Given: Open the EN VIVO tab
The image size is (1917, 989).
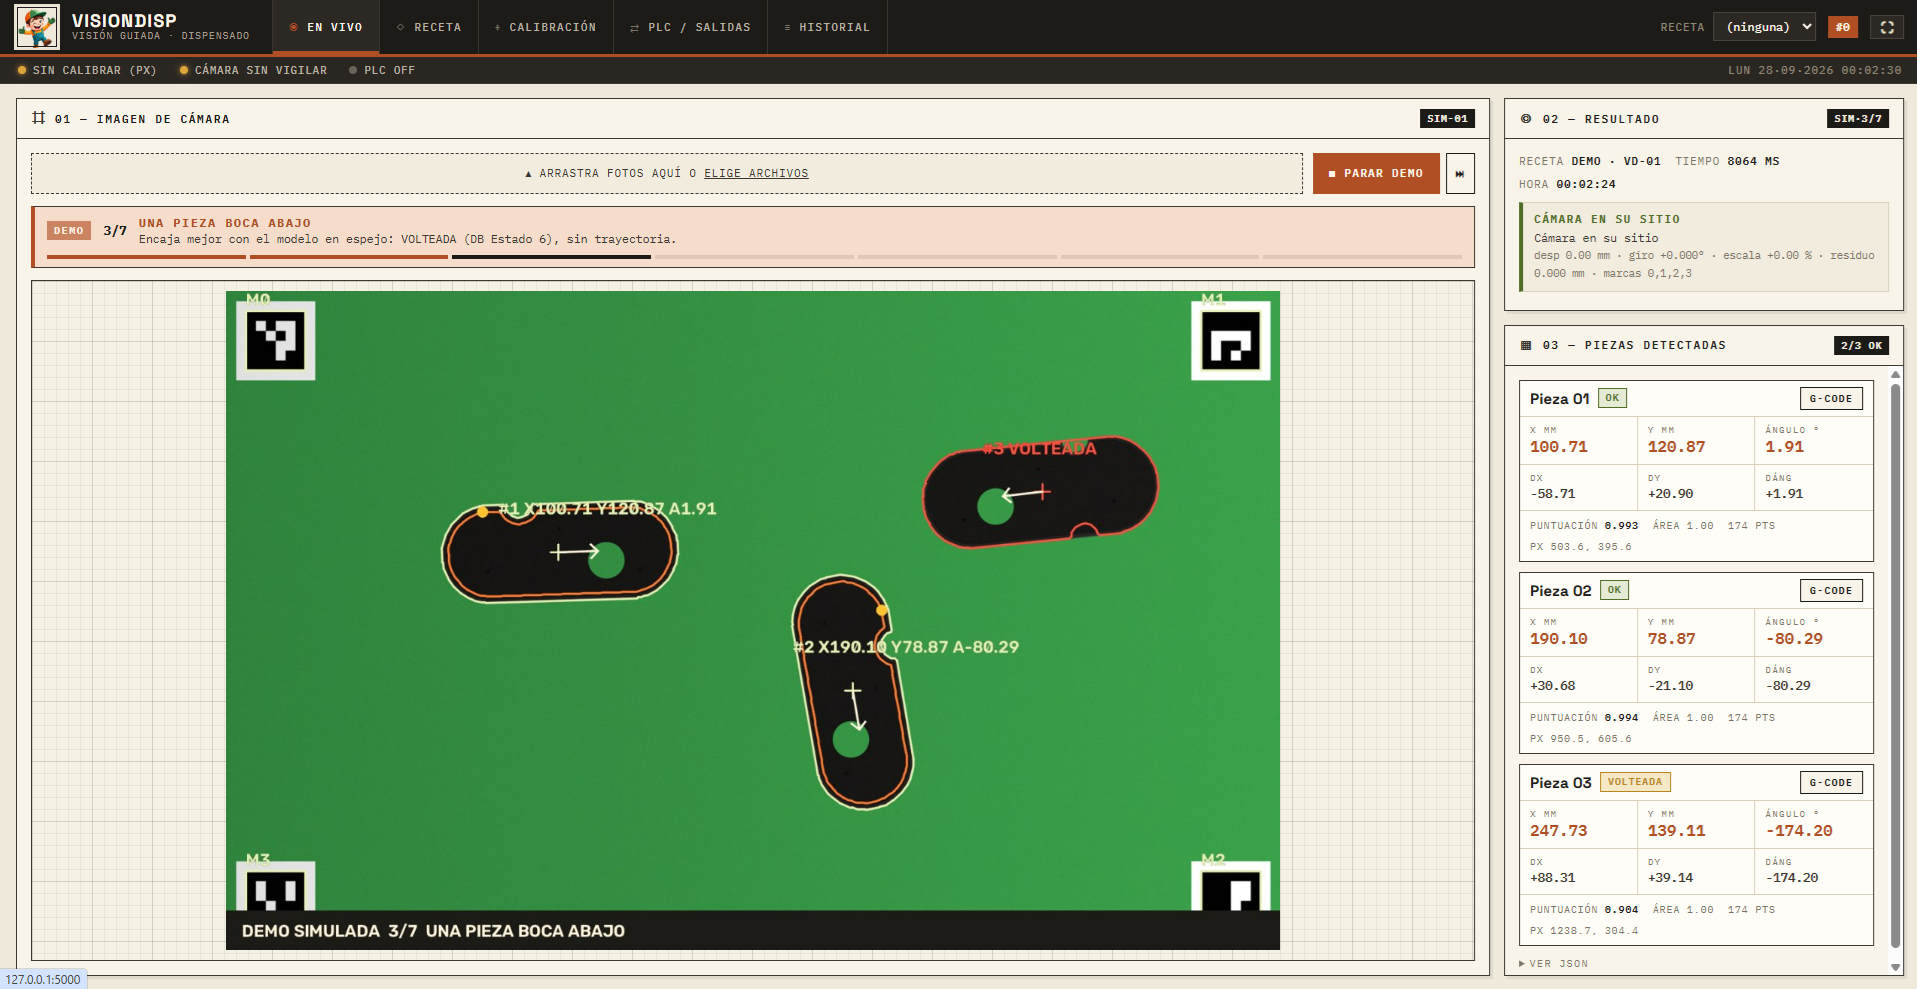Looking at the screenshot, I should pos(326,27).
